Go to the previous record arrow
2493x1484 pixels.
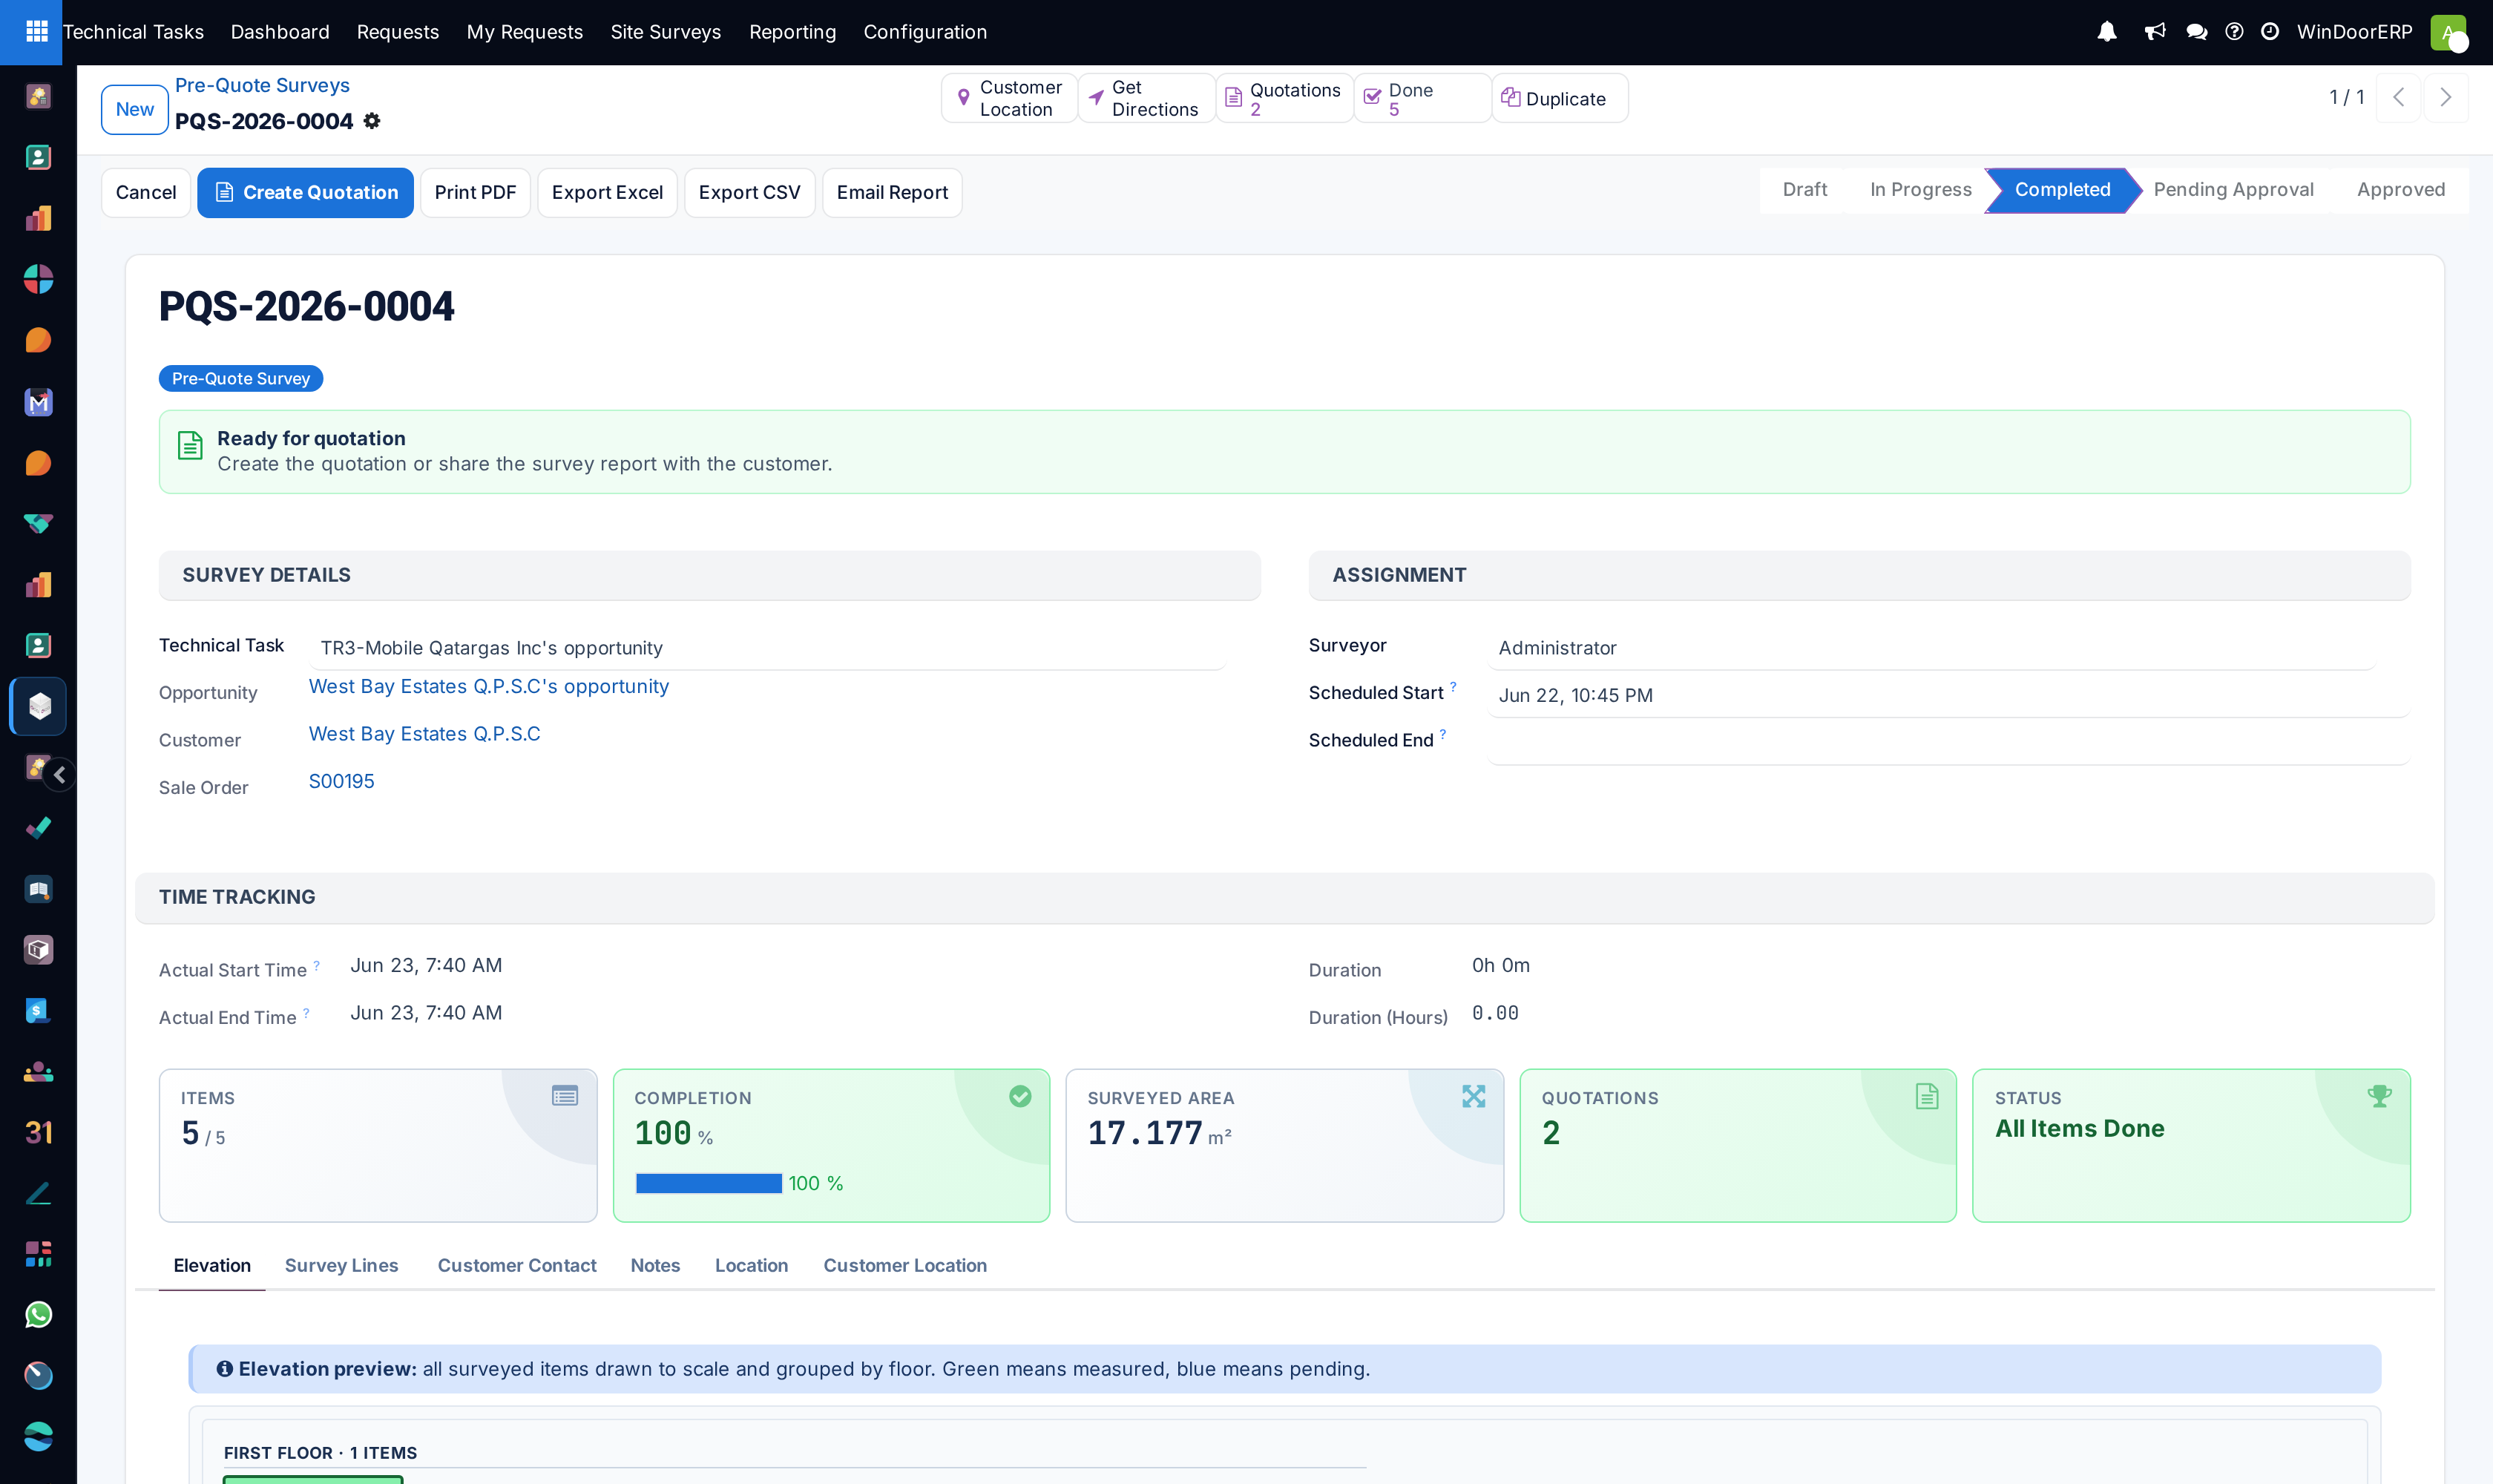2399,97
